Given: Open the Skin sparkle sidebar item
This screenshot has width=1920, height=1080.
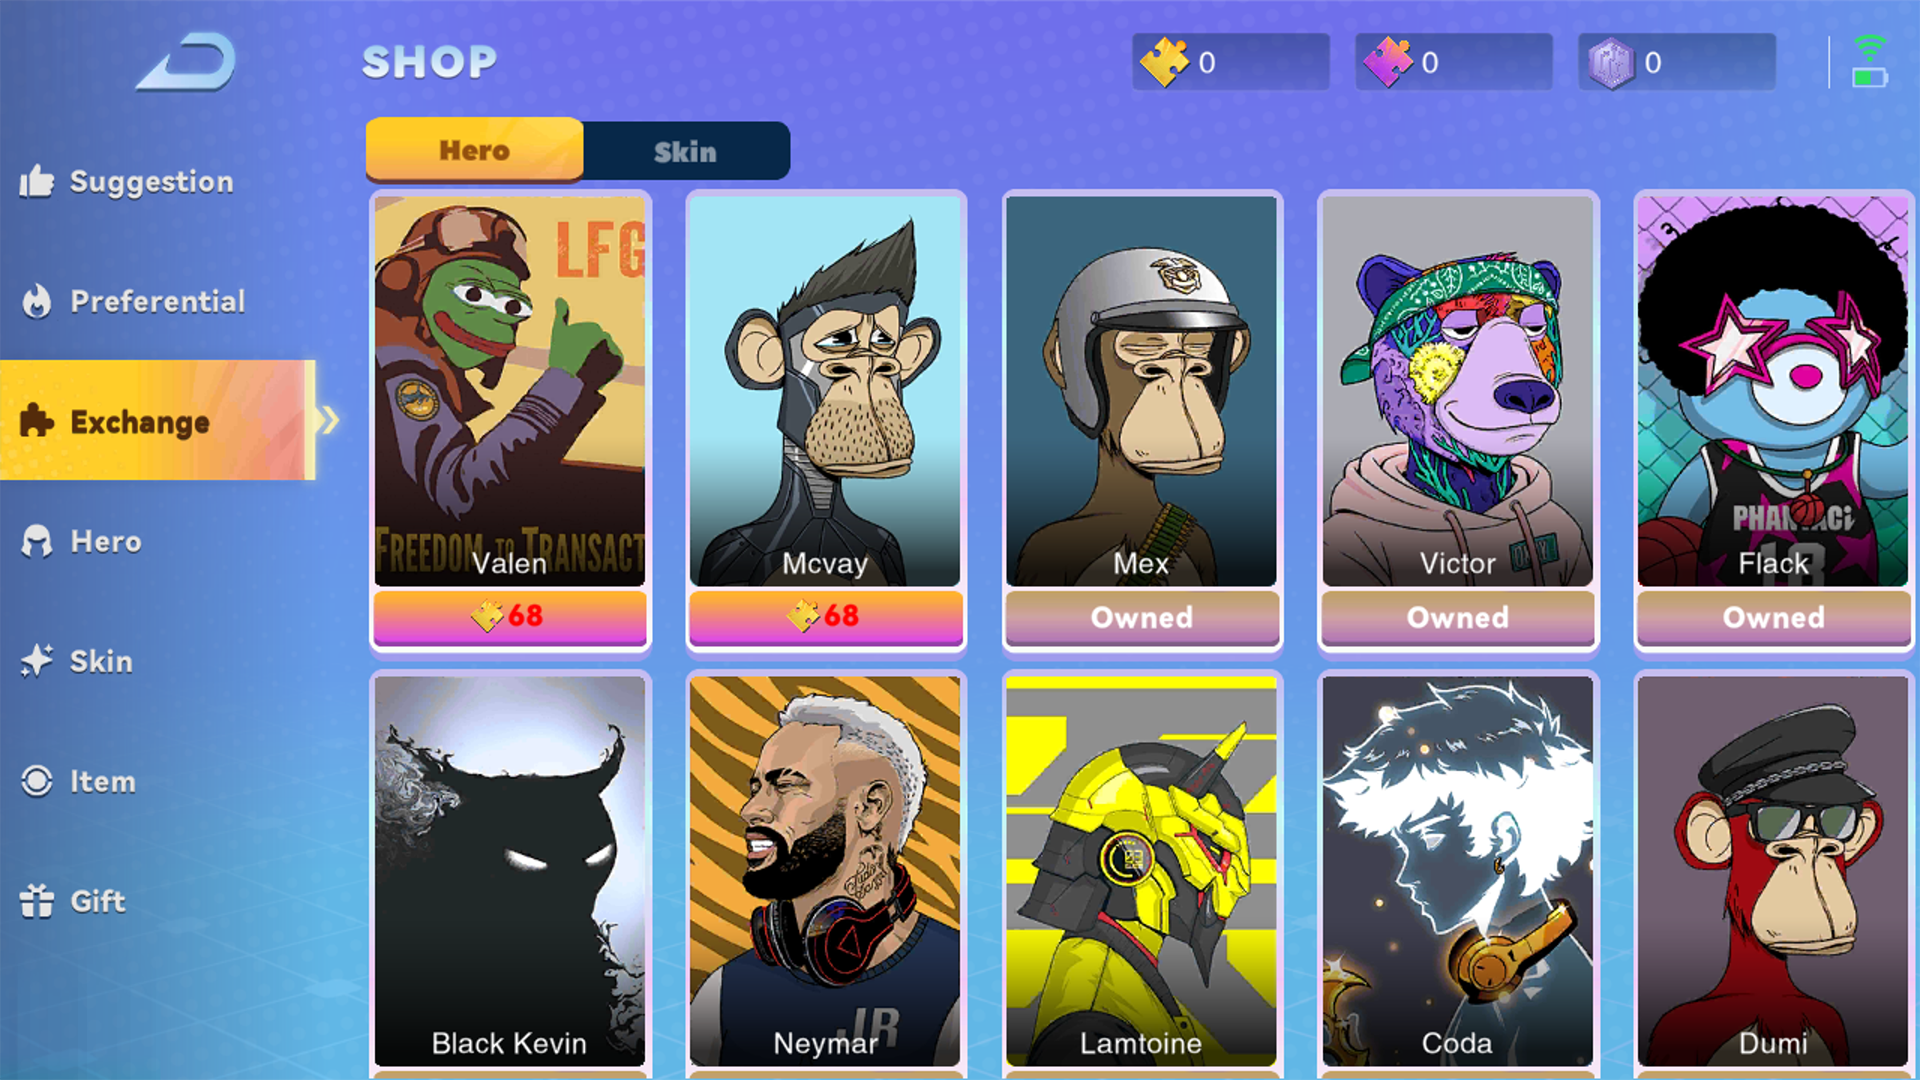Looking at the screenshot, I should coord(77,661).
